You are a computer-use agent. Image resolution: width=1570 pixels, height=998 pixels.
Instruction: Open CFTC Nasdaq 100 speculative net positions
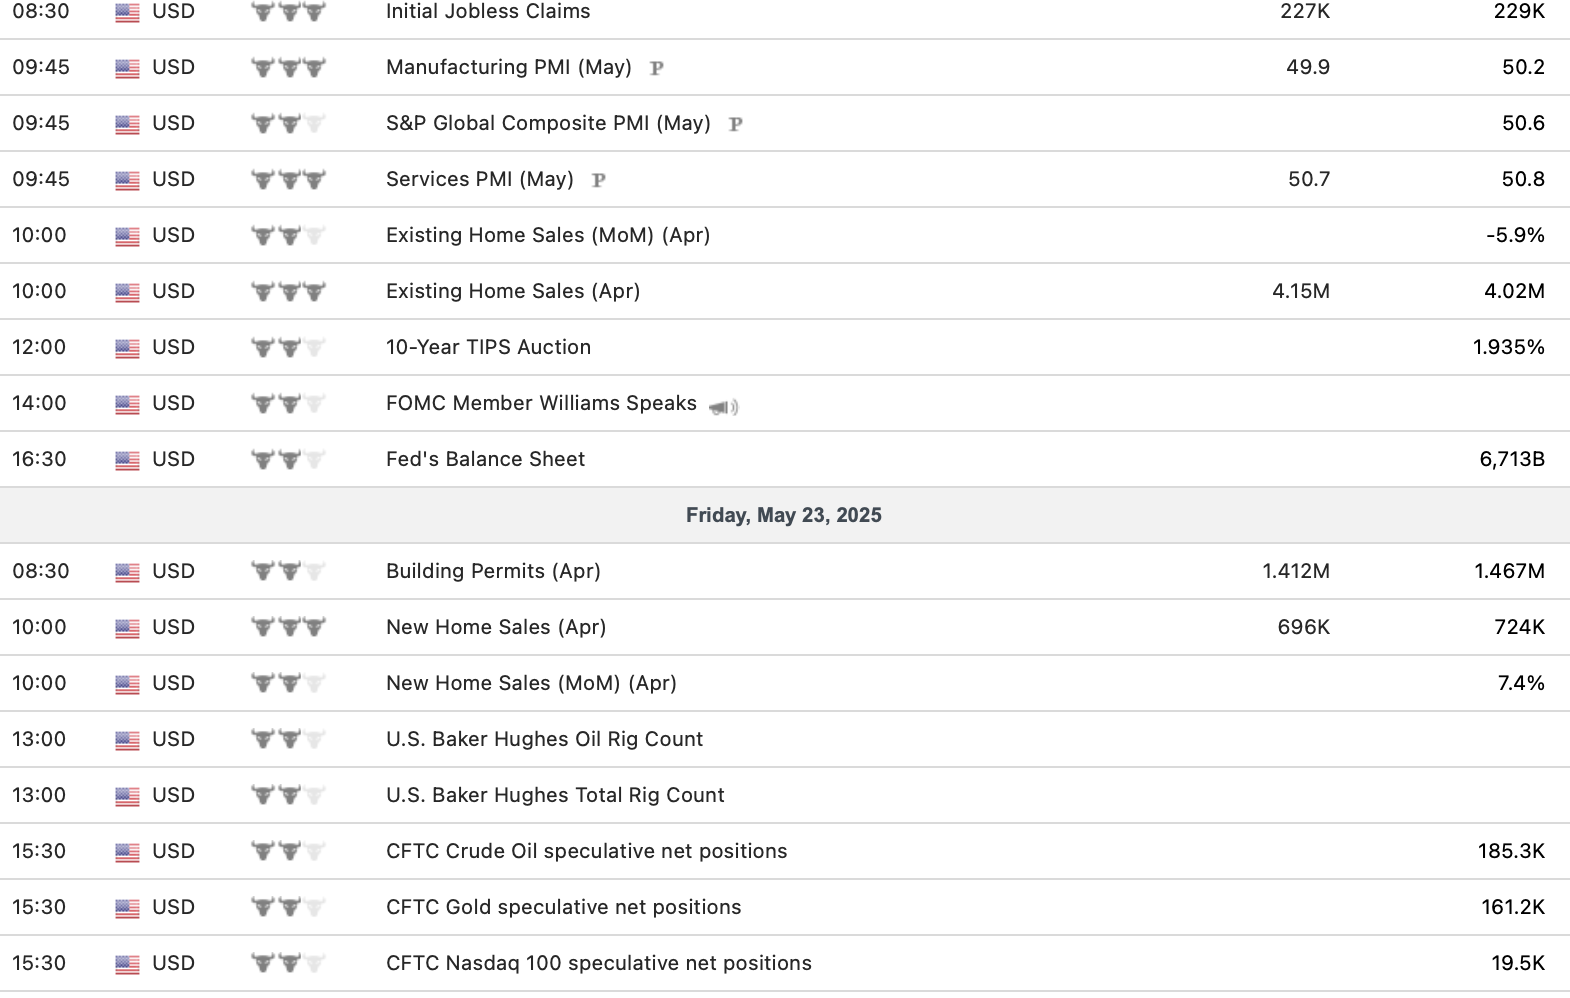(x=598, y=963)
